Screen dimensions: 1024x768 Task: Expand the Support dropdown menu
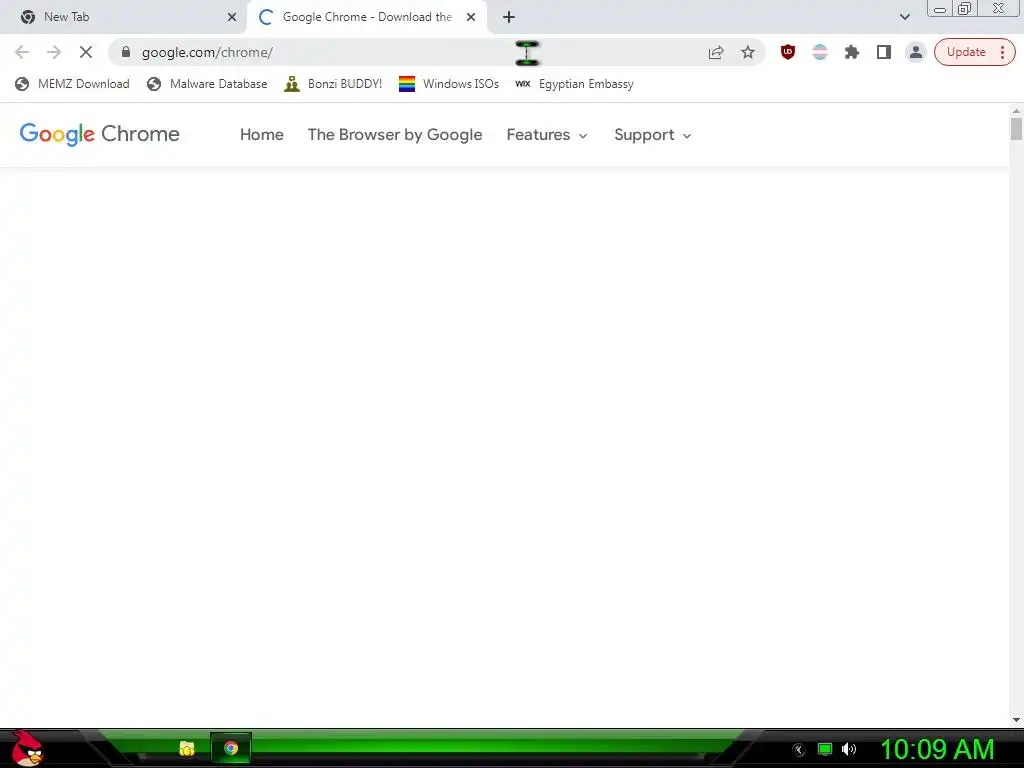point(652,135)
